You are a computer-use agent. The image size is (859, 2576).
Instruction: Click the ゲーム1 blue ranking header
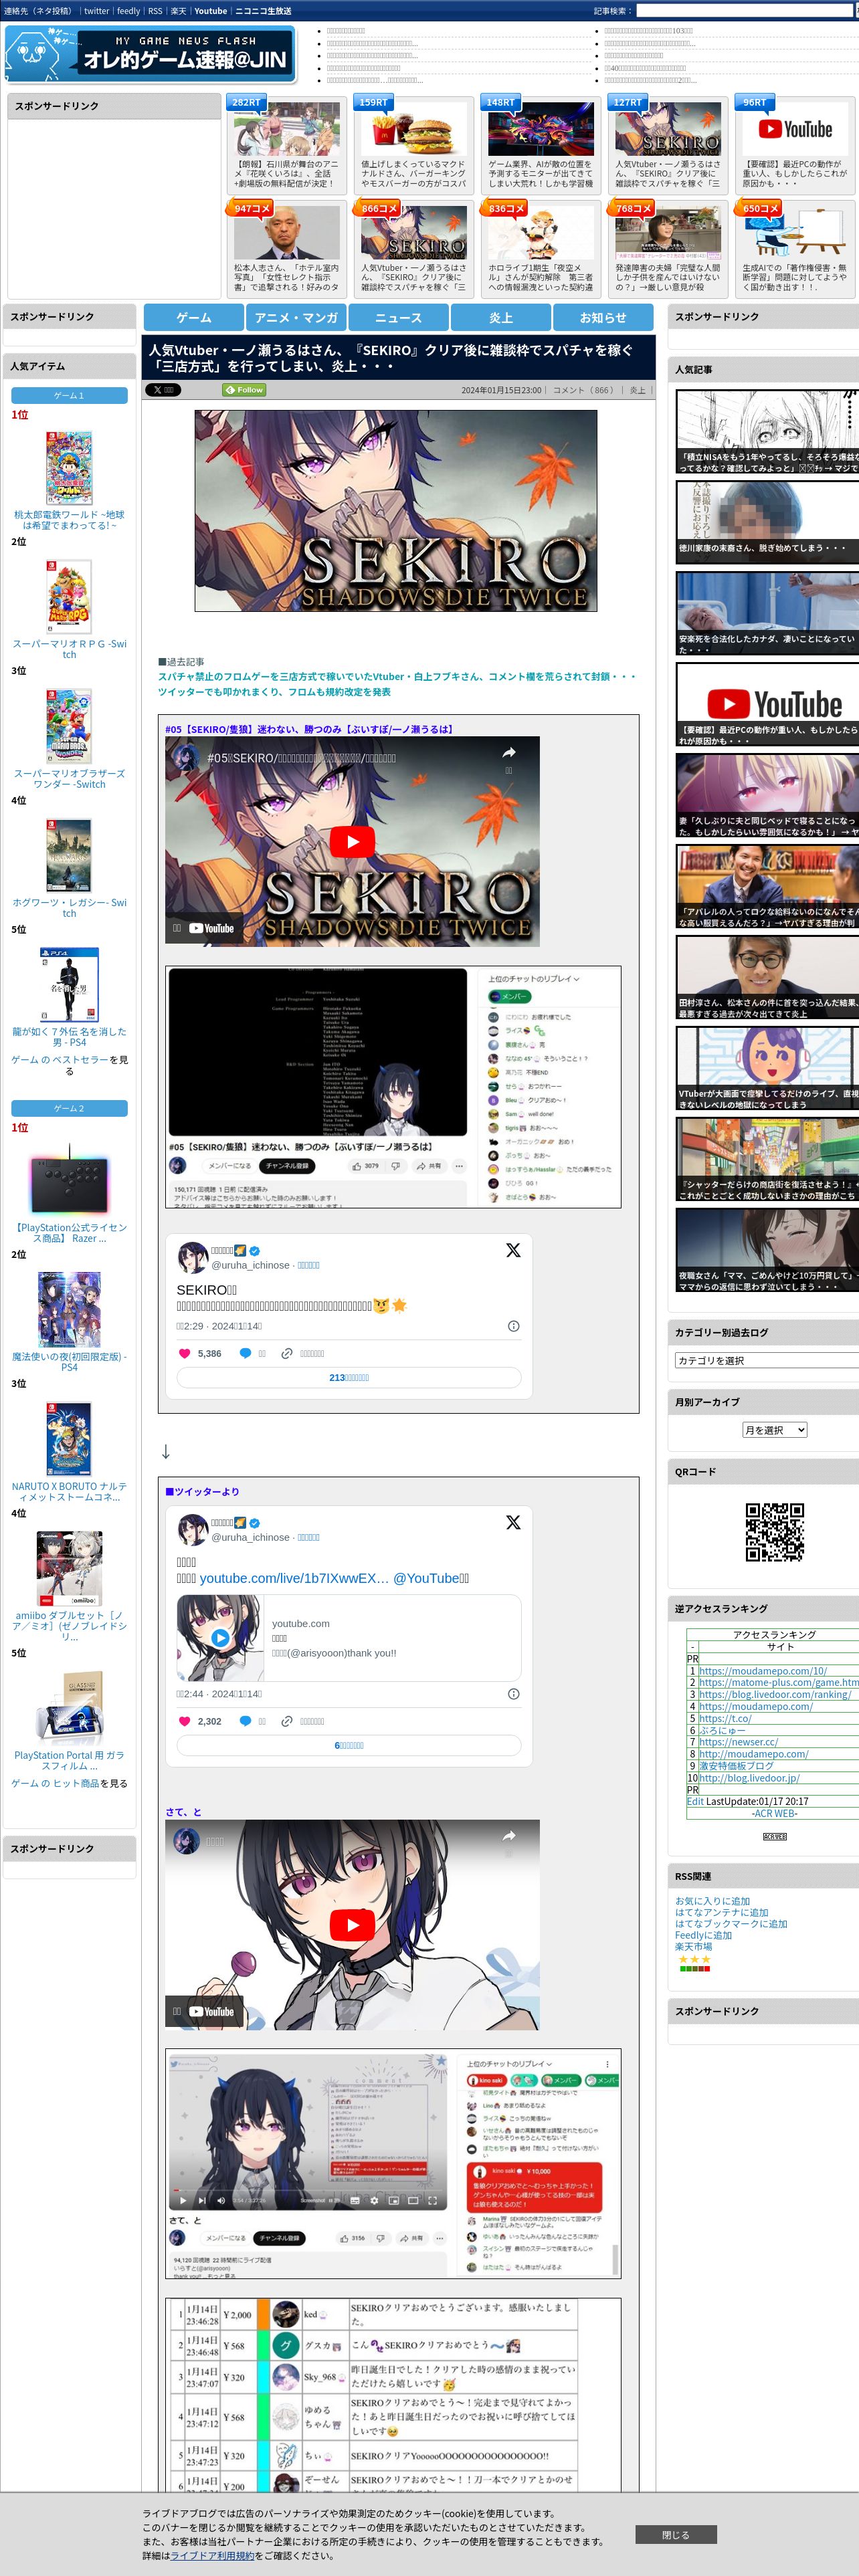click(69, 395)
